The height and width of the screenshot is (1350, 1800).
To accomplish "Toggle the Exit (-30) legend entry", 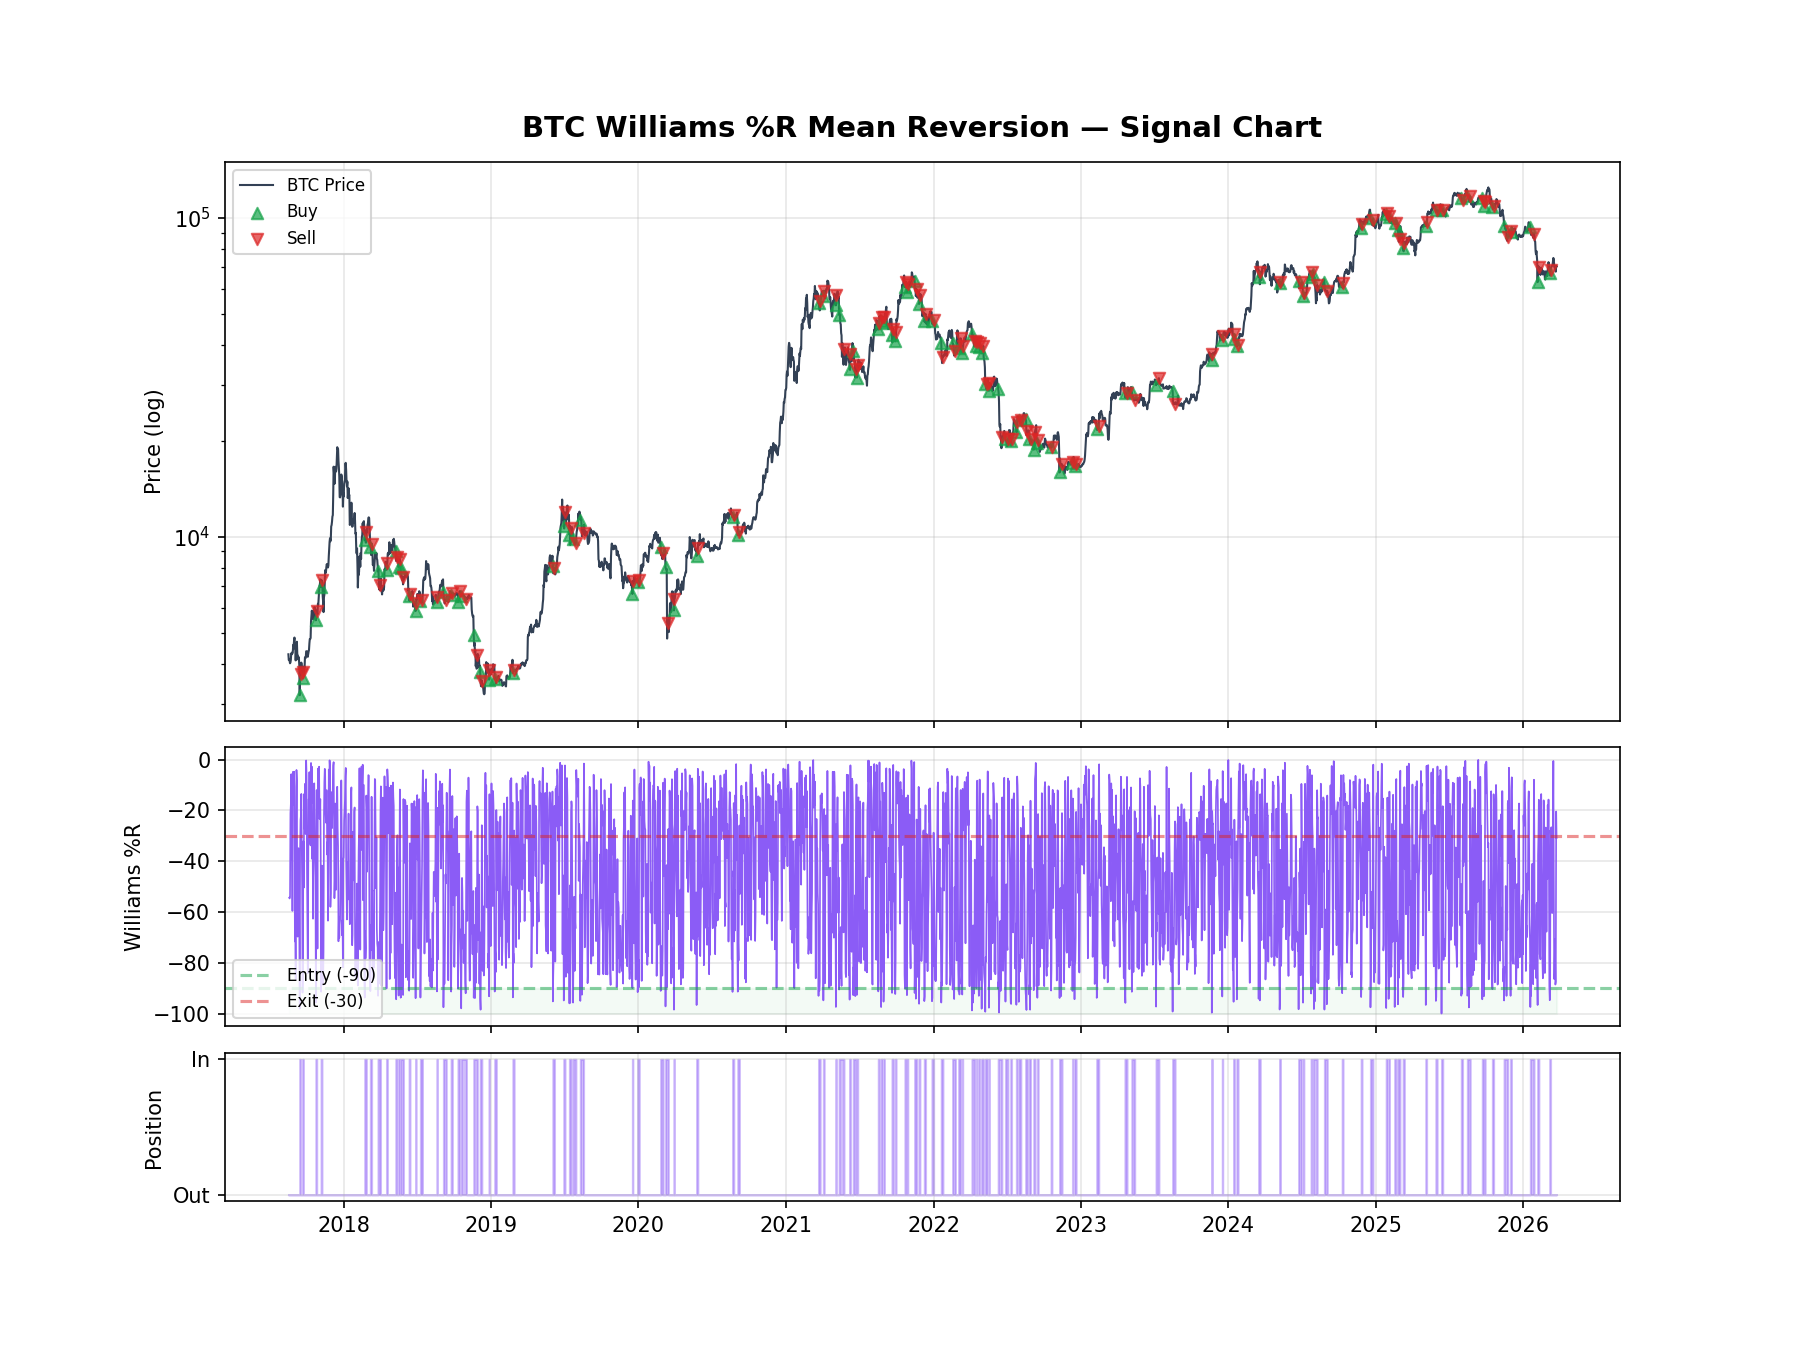I will [x=325, y=1002].
